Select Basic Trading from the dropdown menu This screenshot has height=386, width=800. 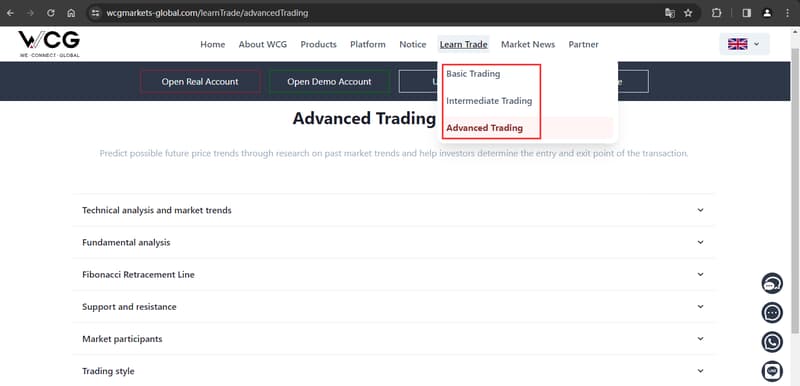(473, 74)
